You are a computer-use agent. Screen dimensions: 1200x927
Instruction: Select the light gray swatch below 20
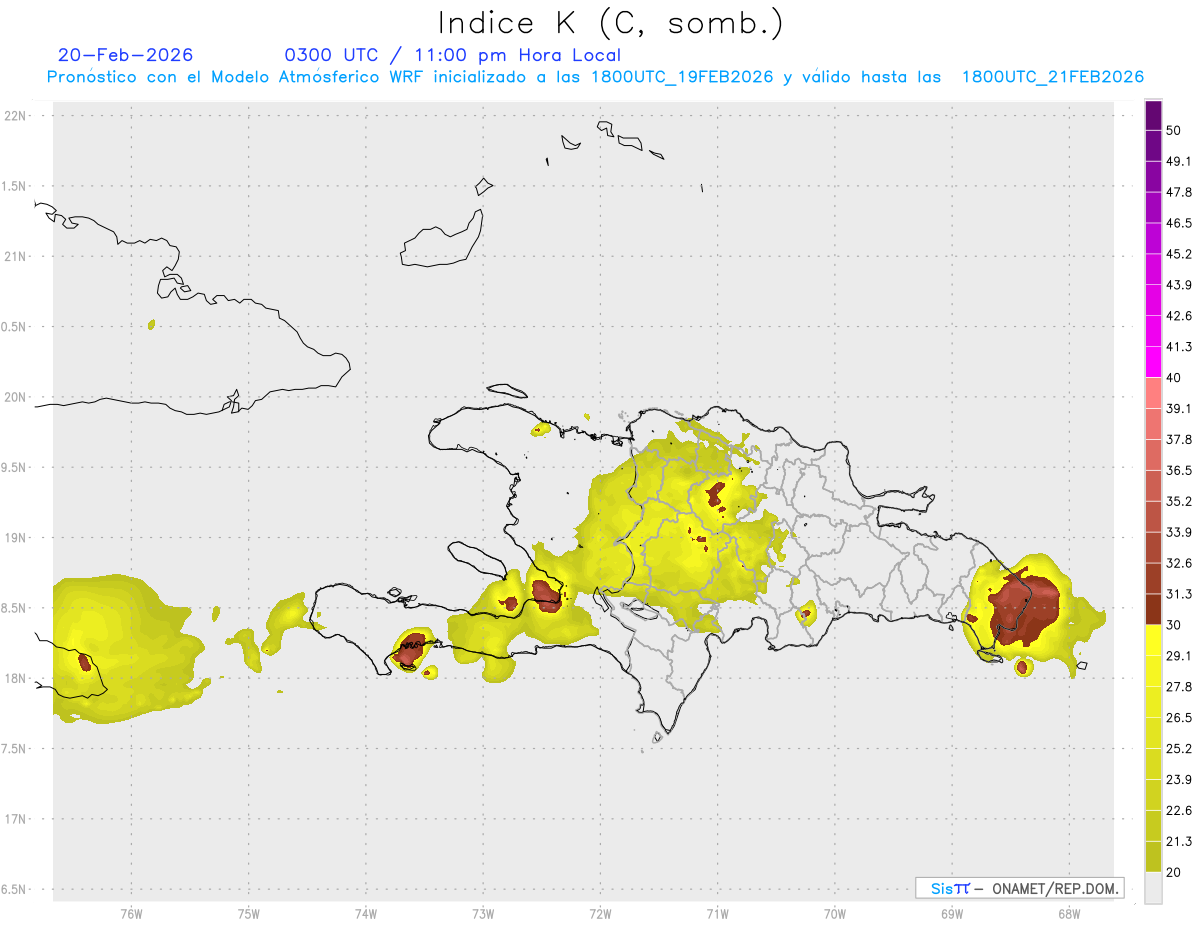pyautogui.click(x=1153, y=888)
